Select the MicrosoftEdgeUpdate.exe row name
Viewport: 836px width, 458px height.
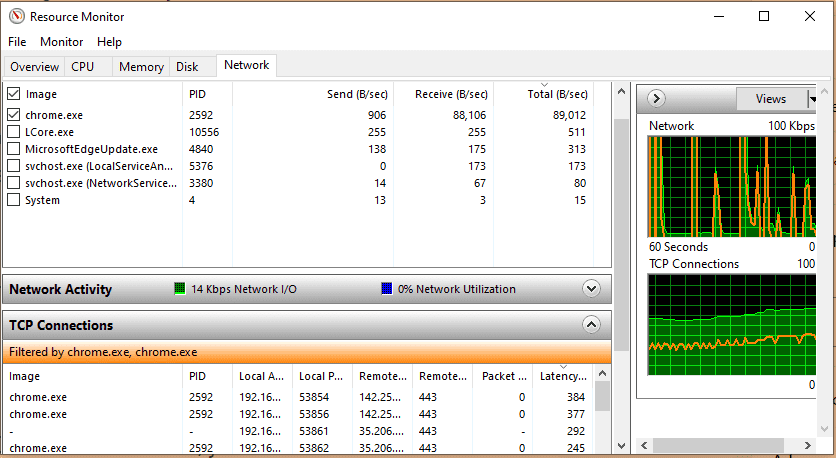click(x=91, y=149)
